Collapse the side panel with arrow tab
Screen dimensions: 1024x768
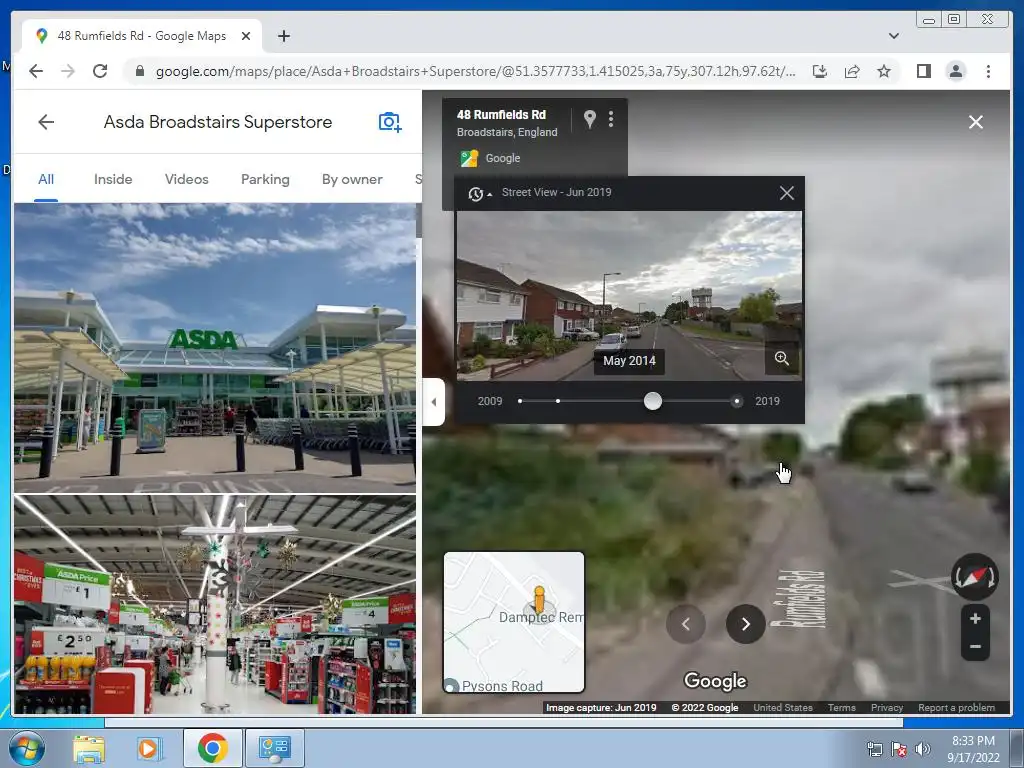[x=434, y=402]
